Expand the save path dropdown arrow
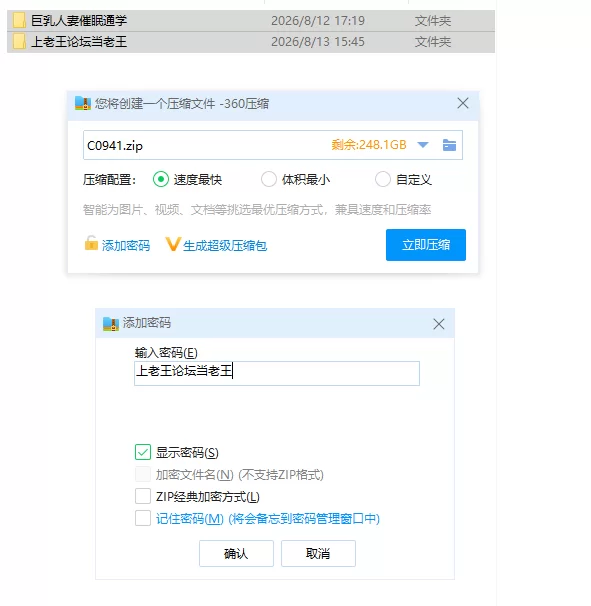591x606 pixels. click(423, 145)
